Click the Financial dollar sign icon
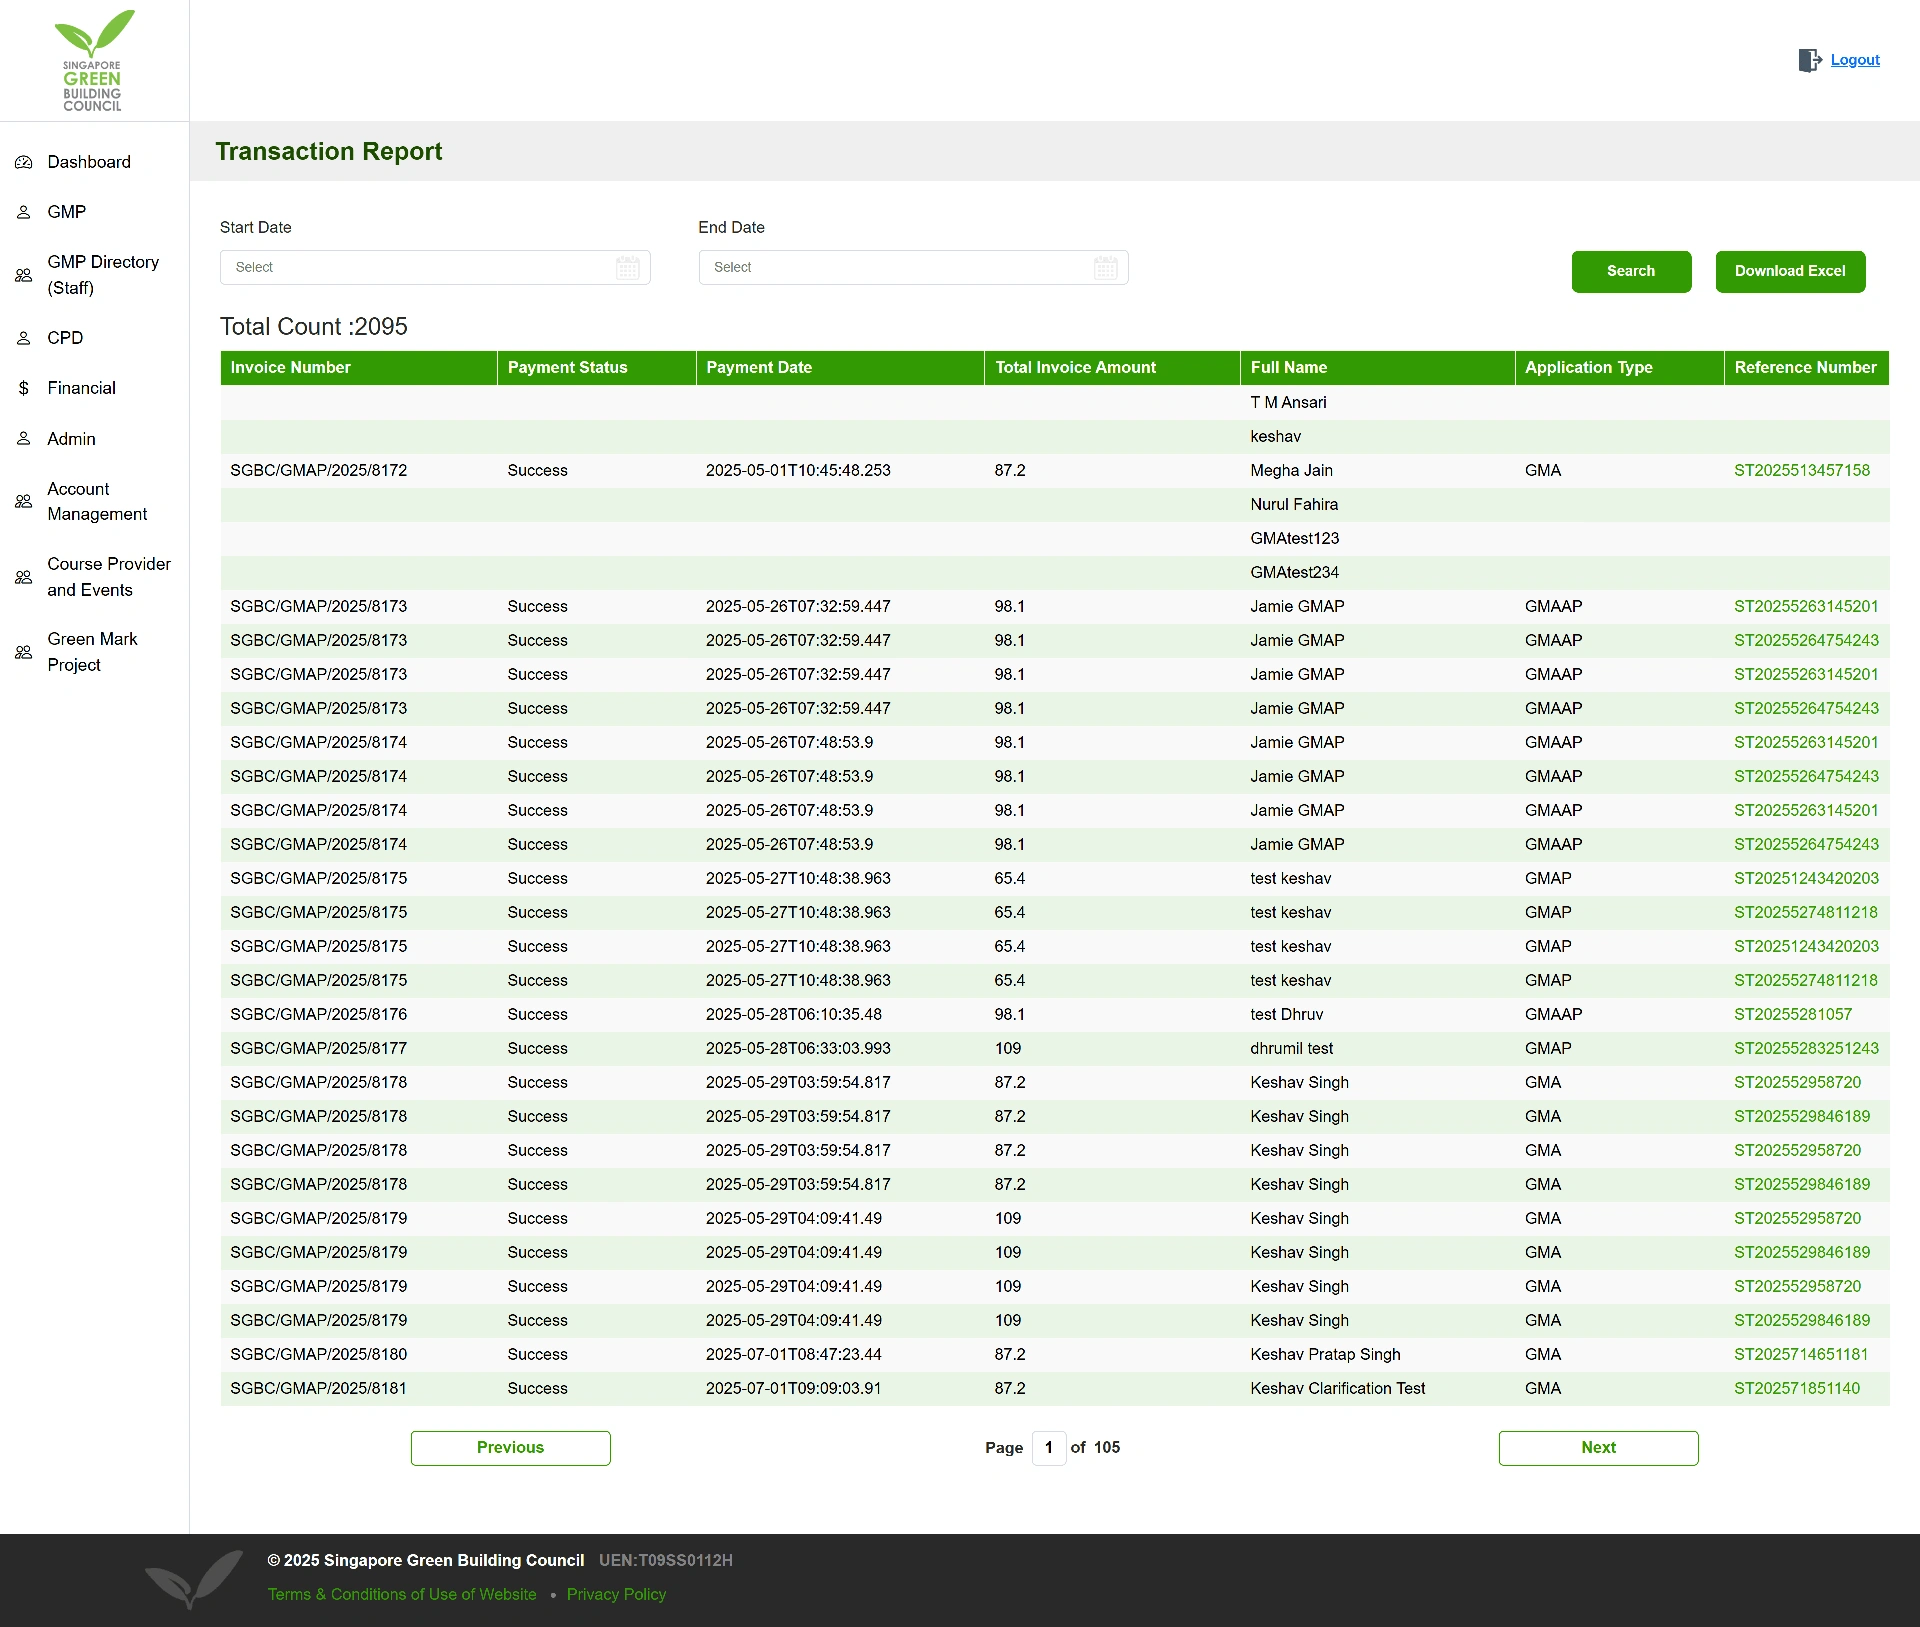Viewport: 1920px width, 1627px height. tap(24, 388)
